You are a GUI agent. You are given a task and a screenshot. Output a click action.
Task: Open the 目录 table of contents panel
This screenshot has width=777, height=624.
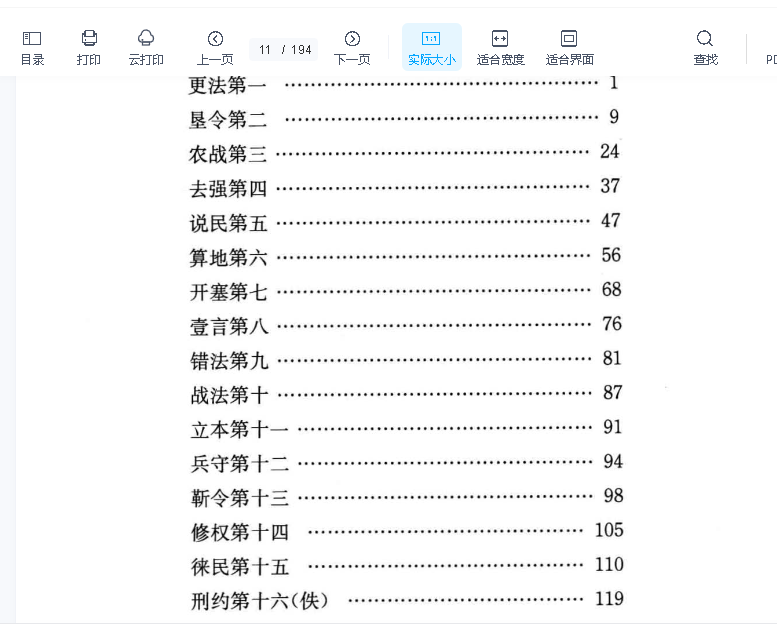pyautogui.click(x=32, y=48)
